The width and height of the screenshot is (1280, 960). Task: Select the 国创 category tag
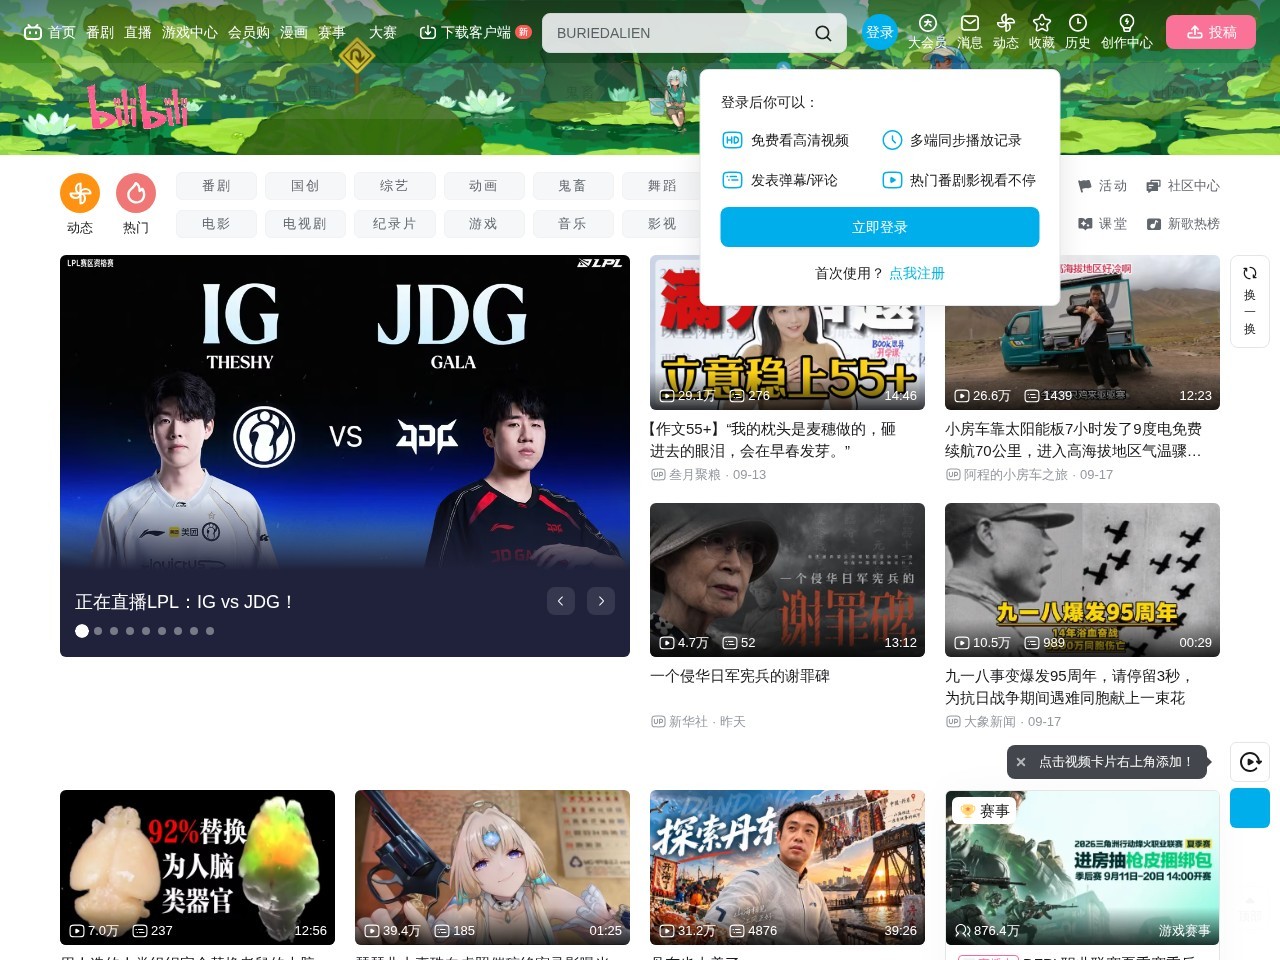(x=305, y=186)
